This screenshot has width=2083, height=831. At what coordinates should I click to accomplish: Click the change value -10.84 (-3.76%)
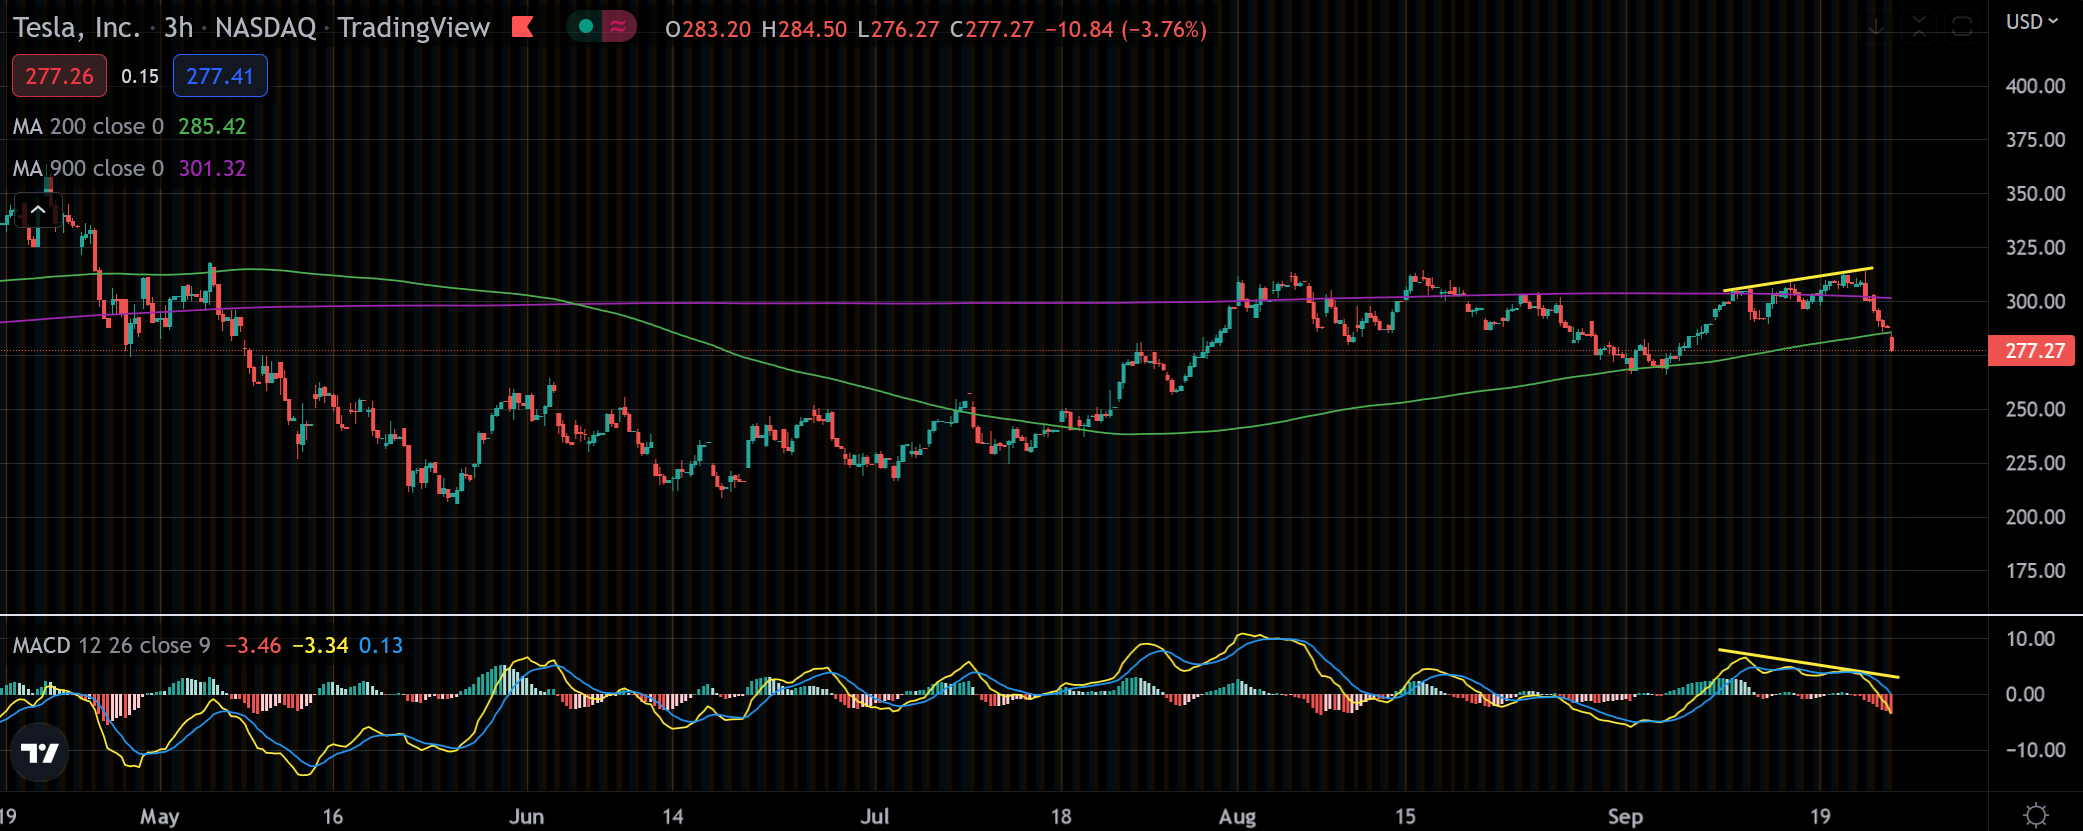pos(1126,29)
